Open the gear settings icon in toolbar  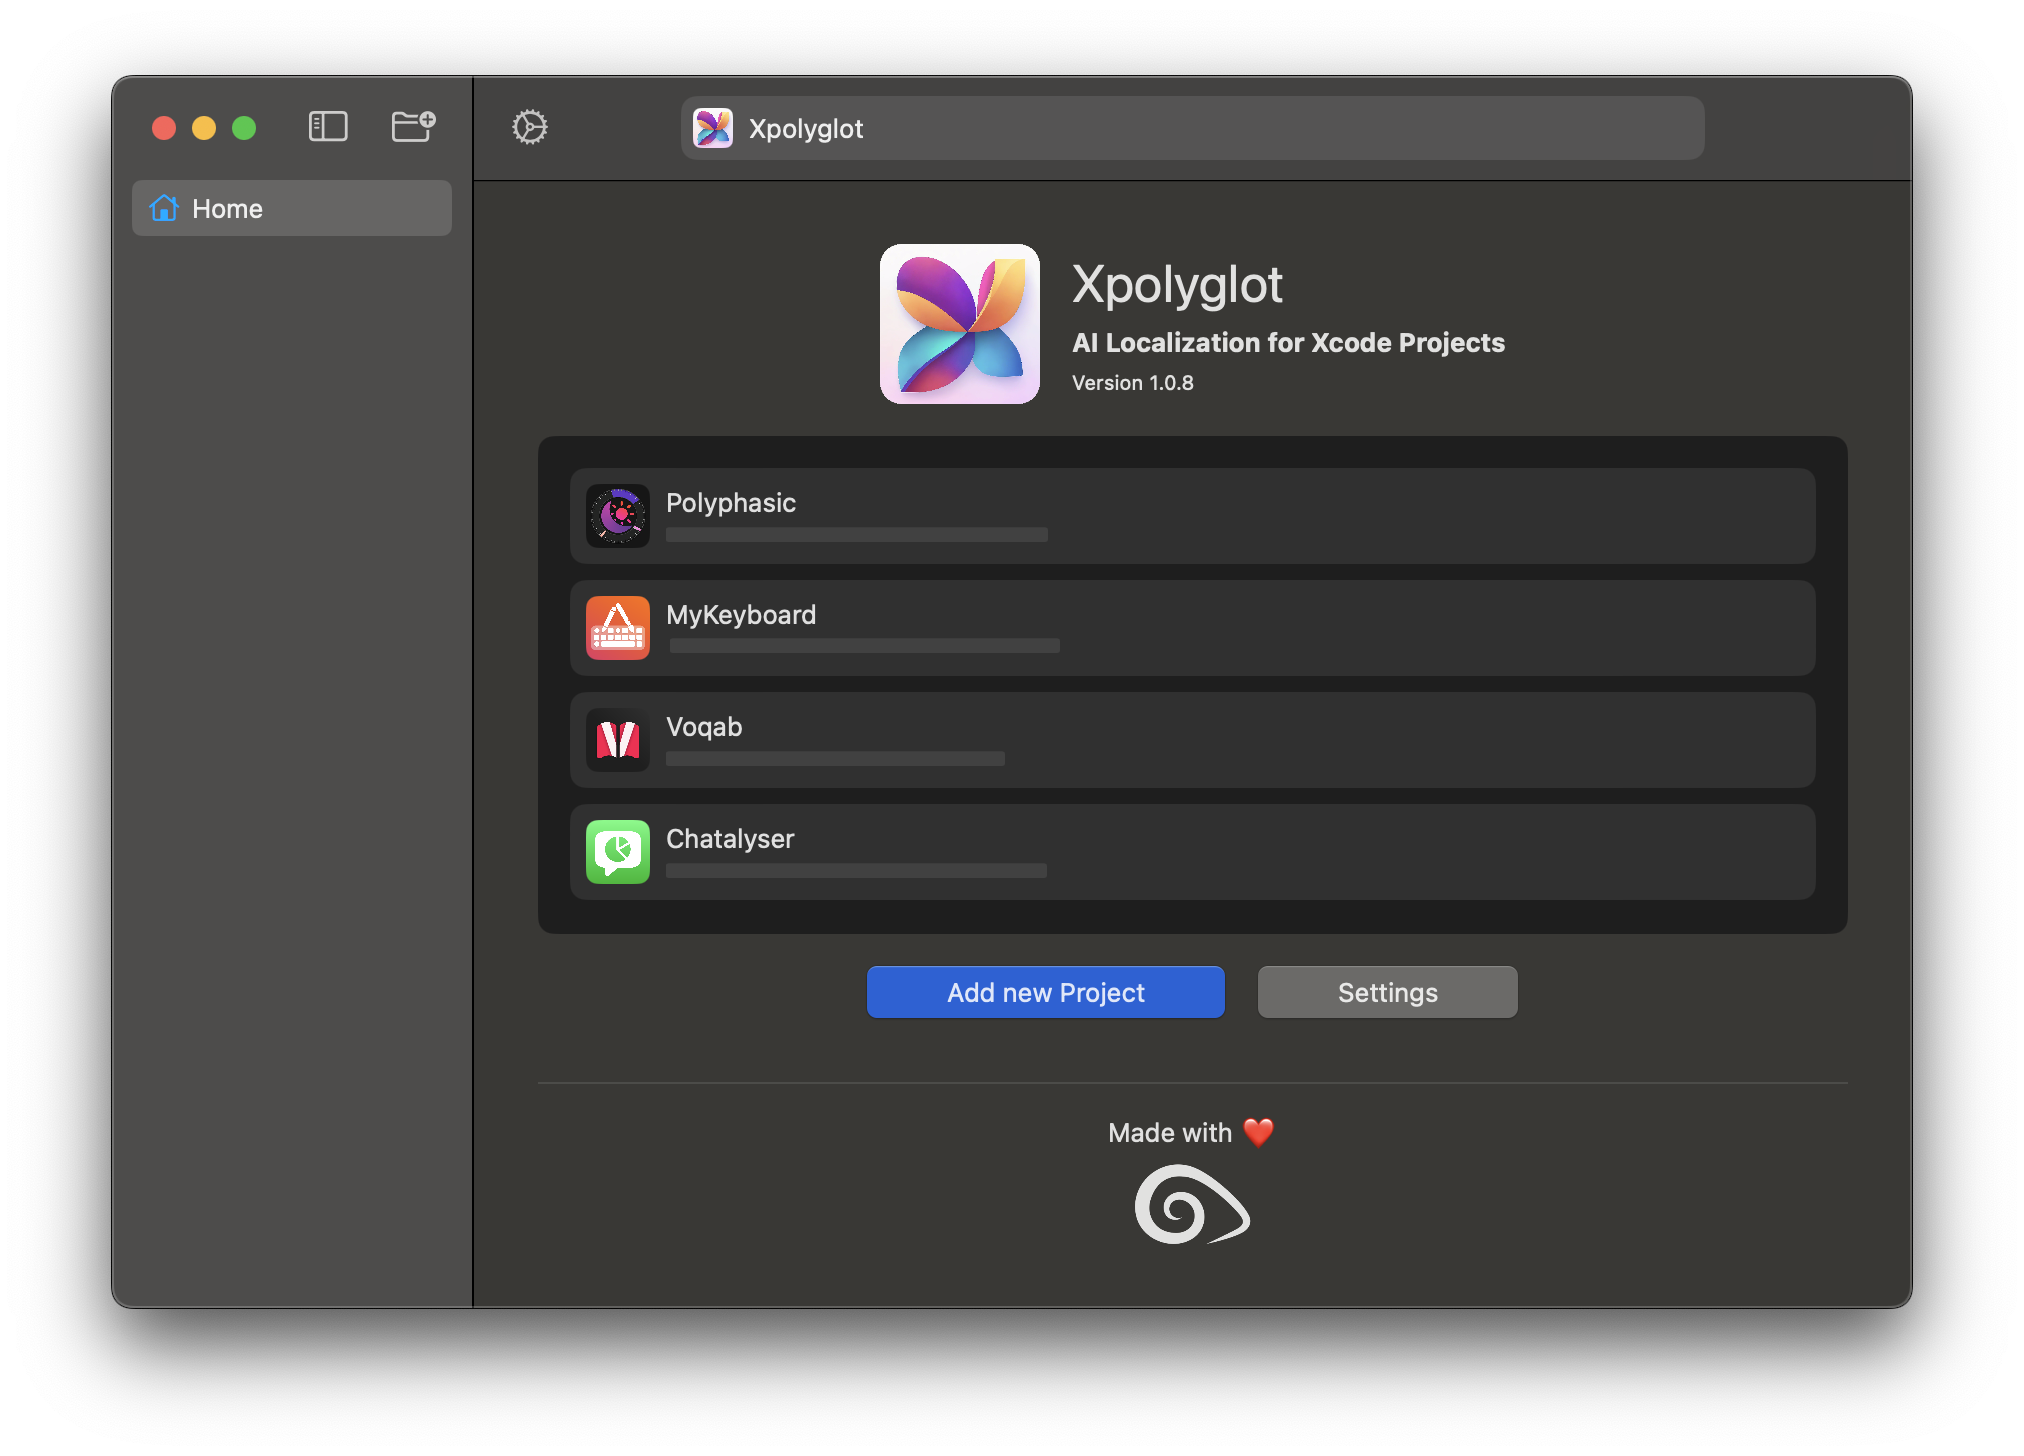[x=530, y=127]
